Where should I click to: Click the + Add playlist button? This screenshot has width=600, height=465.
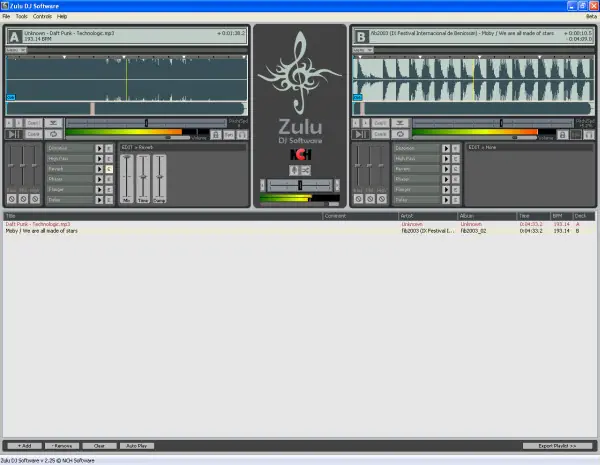click(x=24, y=446)
